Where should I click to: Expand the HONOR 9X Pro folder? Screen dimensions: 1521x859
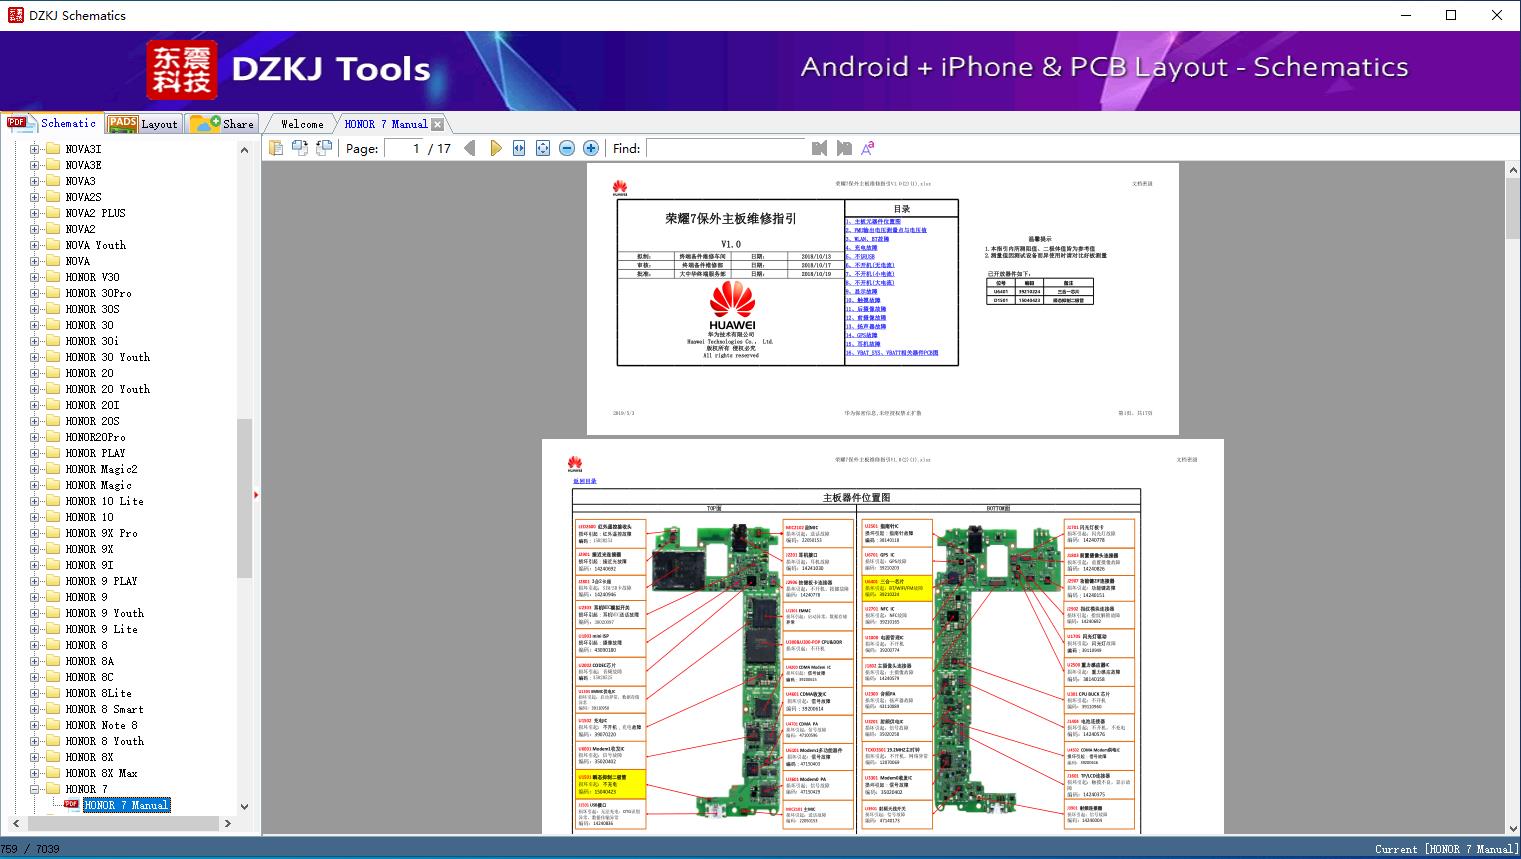[x=34, y=533]
